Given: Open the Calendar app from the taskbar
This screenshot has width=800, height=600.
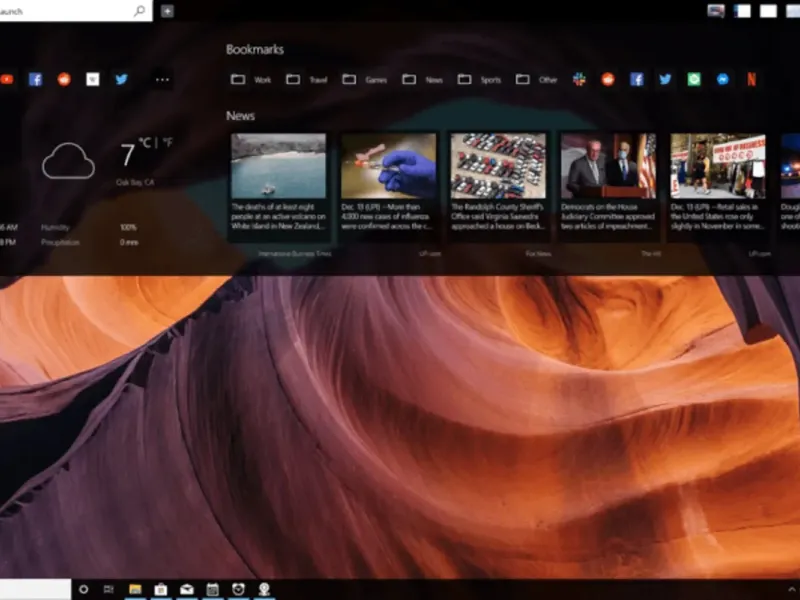Looking at the screenshot, I should point(213,589).
